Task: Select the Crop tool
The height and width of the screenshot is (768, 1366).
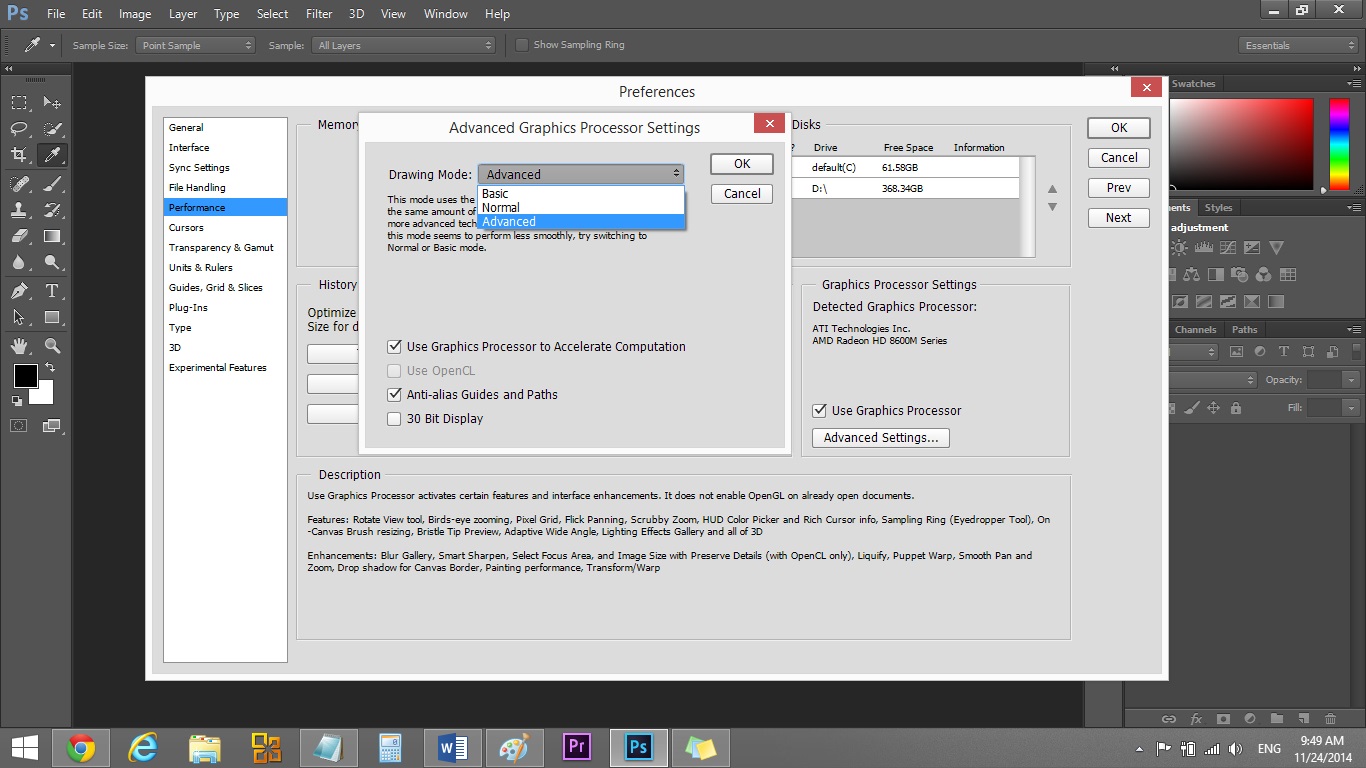Action: (x=19, y=155)
